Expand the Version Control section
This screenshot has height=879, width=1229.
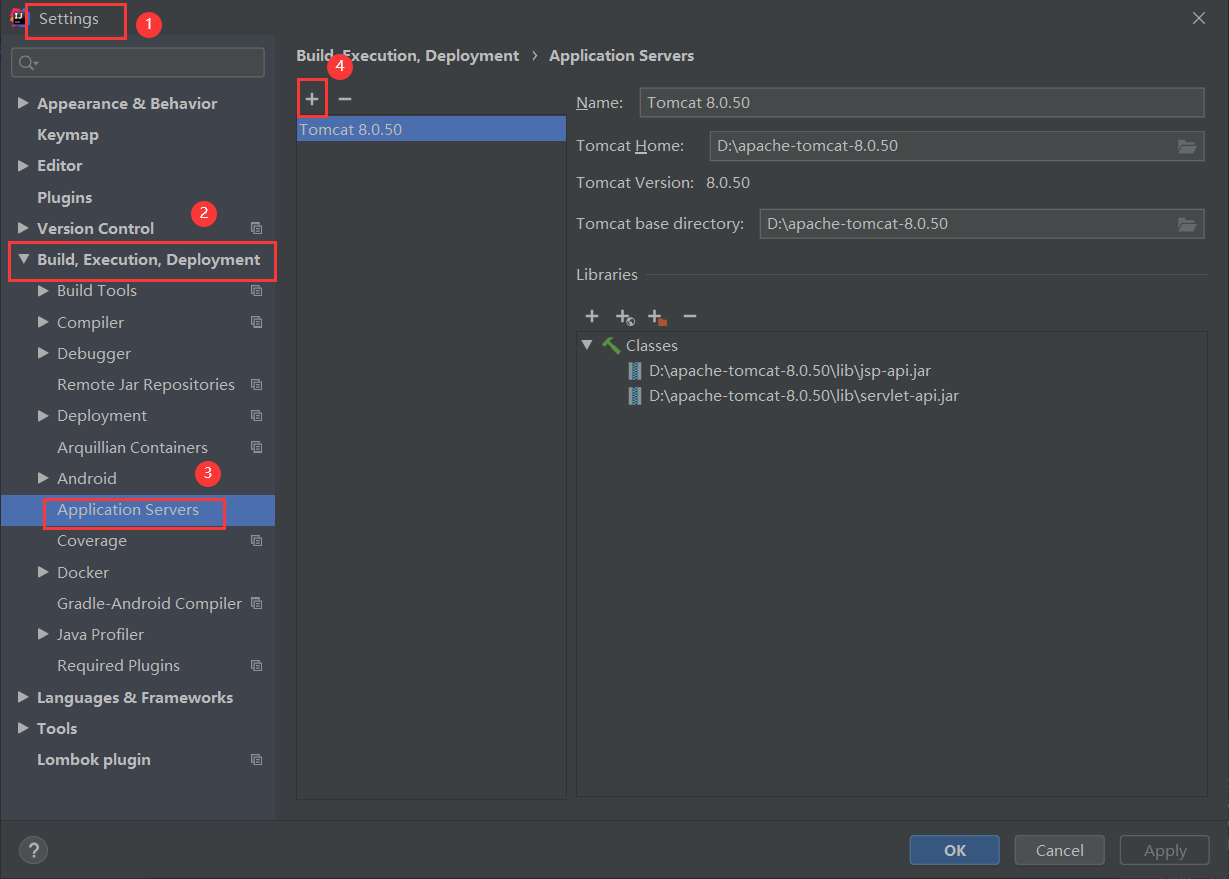pos(23,228)
